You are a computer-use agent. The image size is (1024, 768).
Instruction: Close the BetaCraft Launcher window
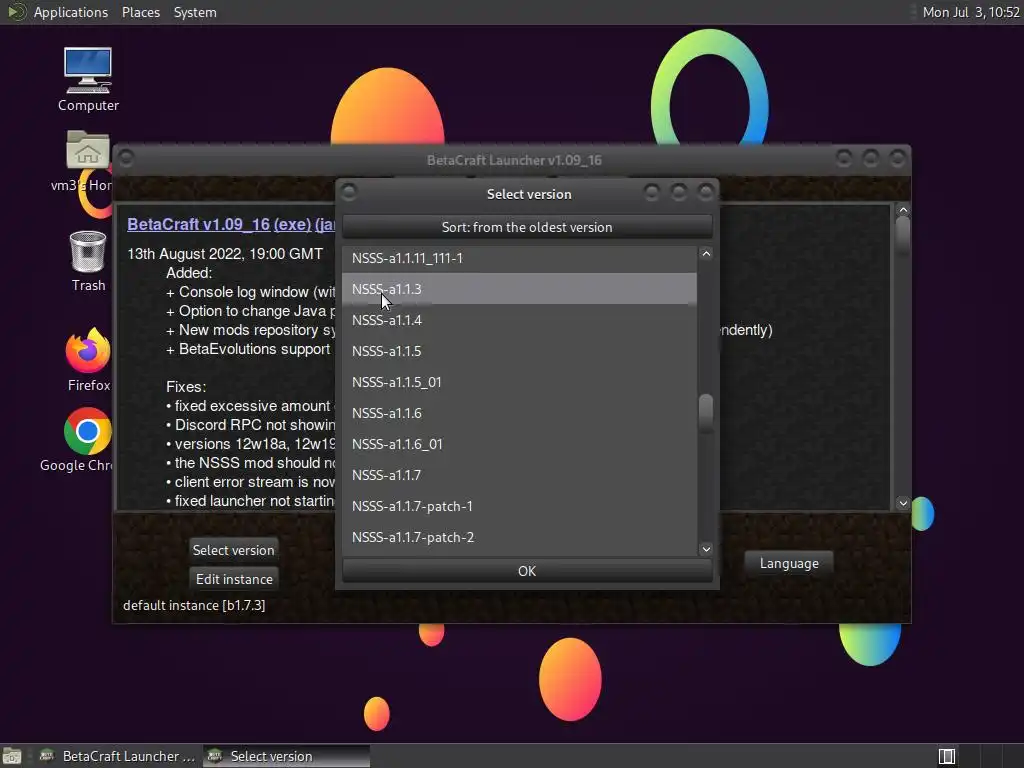tap(897, 158)
